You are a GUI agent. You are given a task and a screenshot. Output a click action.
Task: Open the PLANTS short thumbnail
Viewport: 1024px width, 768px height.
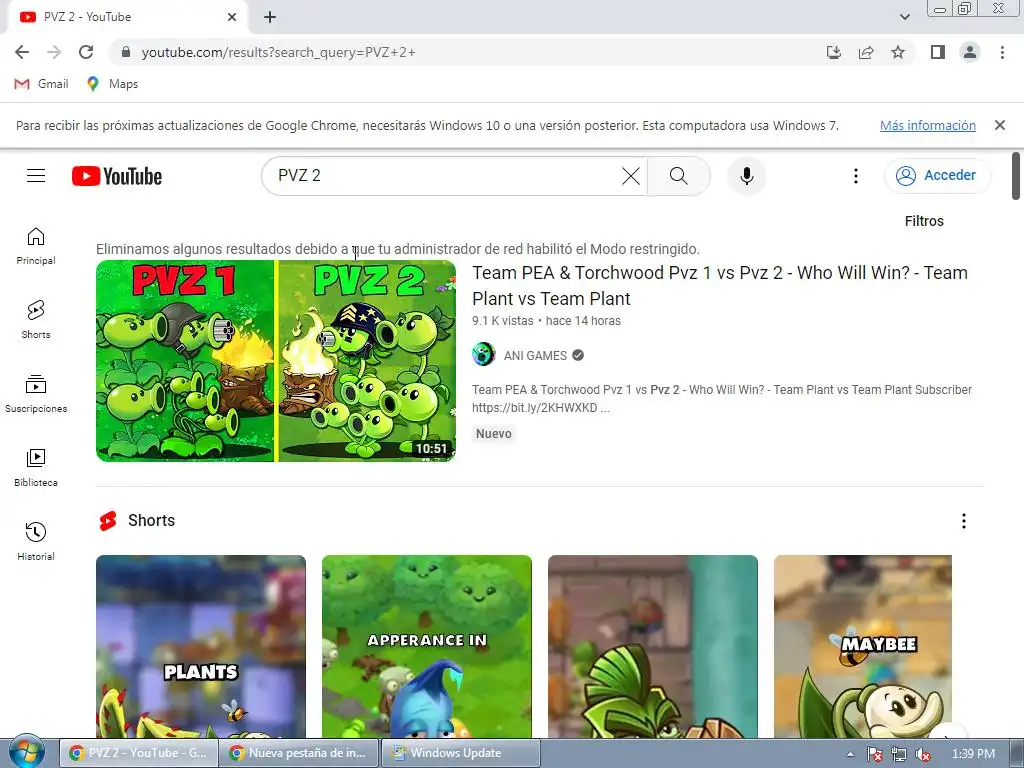200,647
